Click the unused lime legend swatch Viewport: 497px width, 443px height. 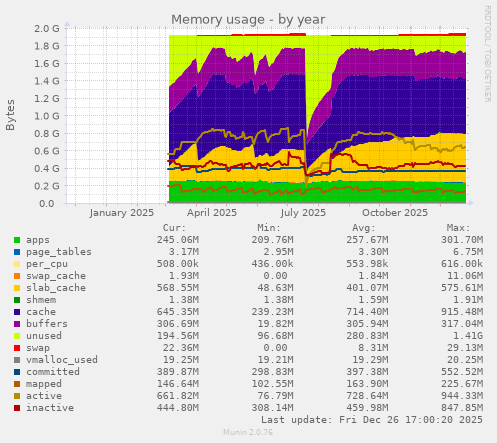coord(17,336)
